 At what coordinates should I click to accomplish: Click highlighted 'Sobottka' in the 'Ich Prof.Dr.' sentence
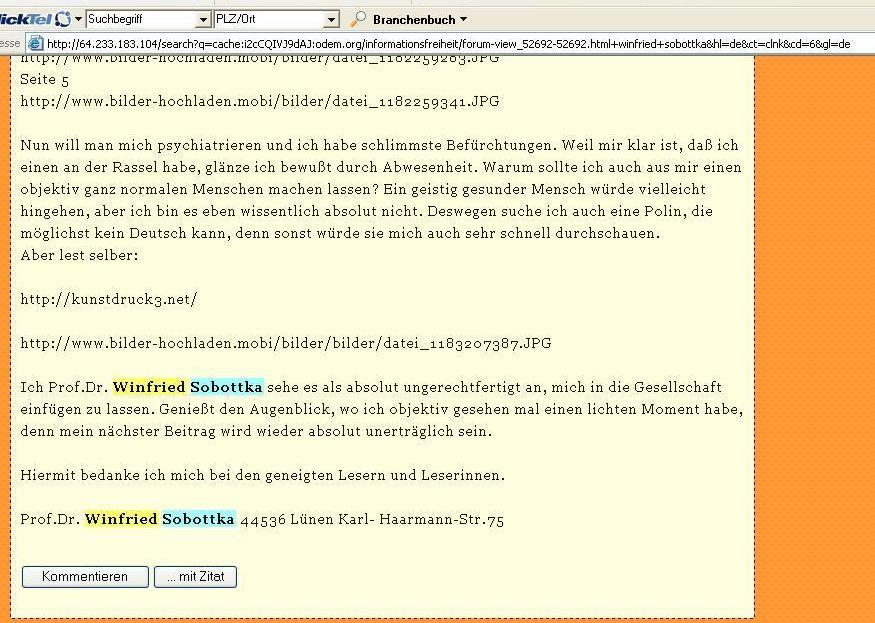coord(227,387)
